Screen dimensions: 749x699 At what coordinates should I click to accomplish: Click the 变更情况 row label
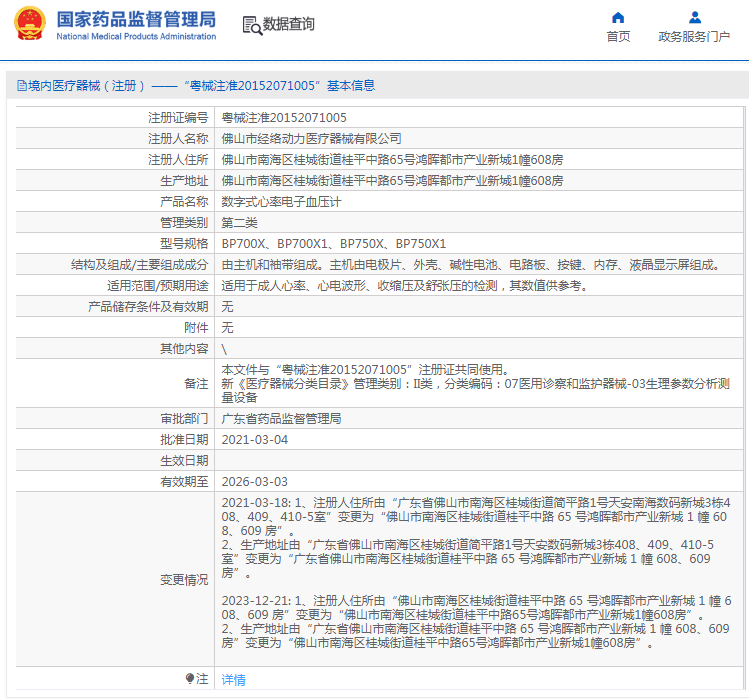pyautogui.click(x=184, y=580)
